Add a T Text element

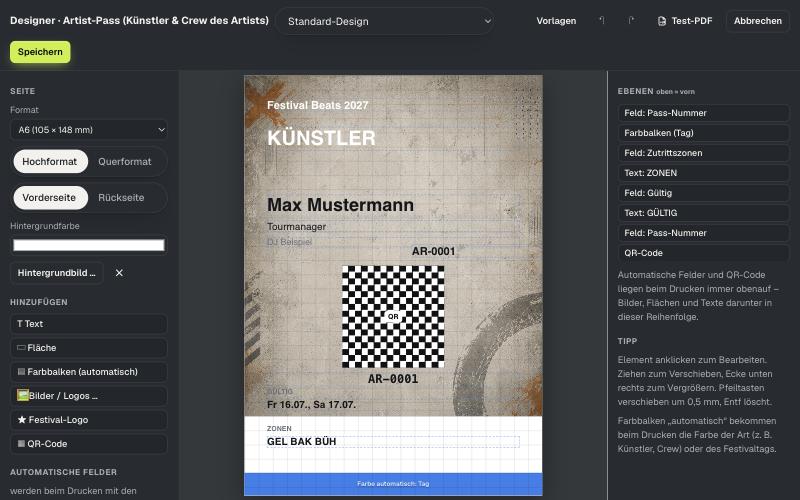[89, 323]
